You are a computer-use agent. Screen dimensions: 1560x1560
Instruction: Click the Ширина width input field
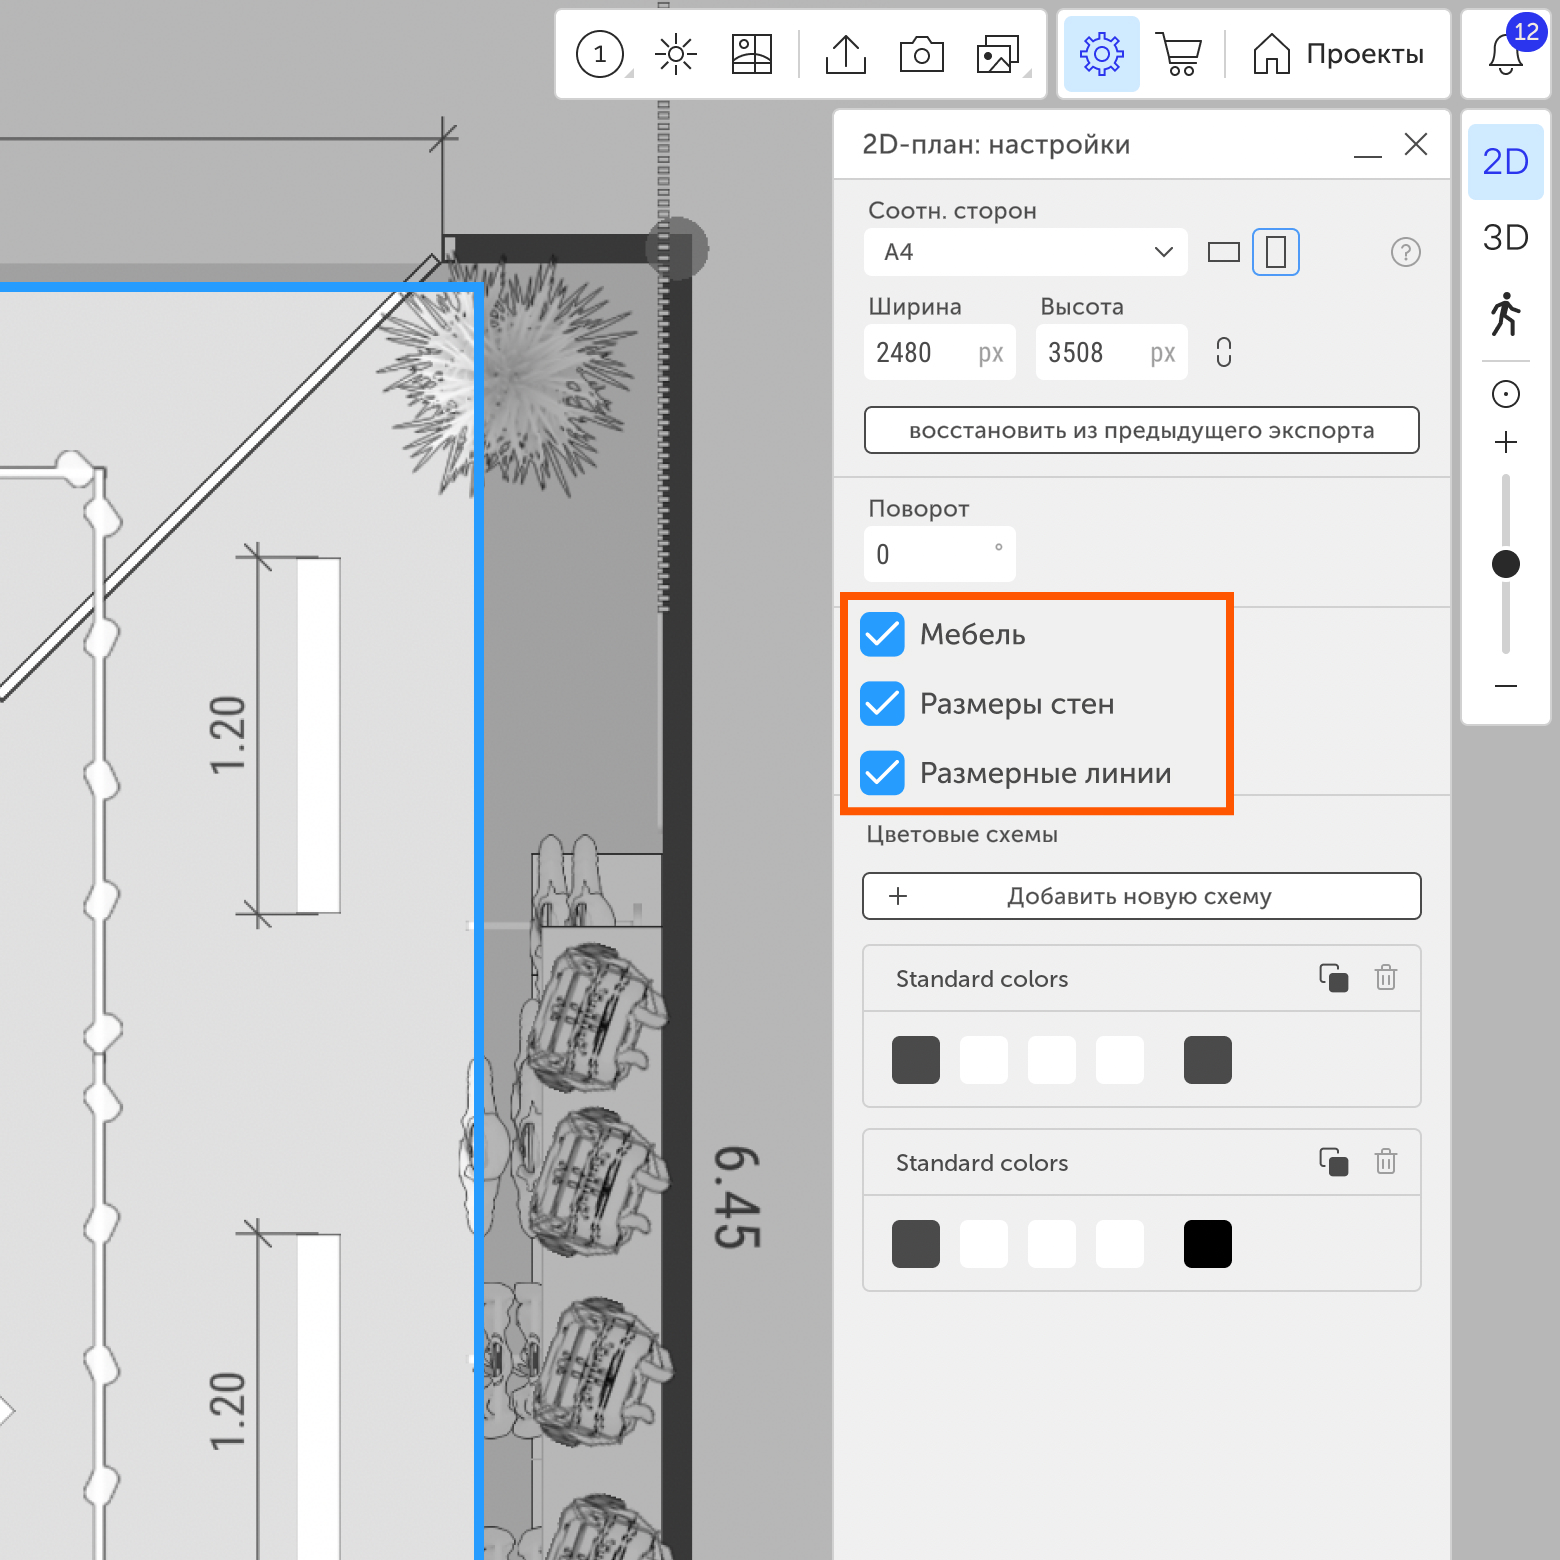(920, 353)
